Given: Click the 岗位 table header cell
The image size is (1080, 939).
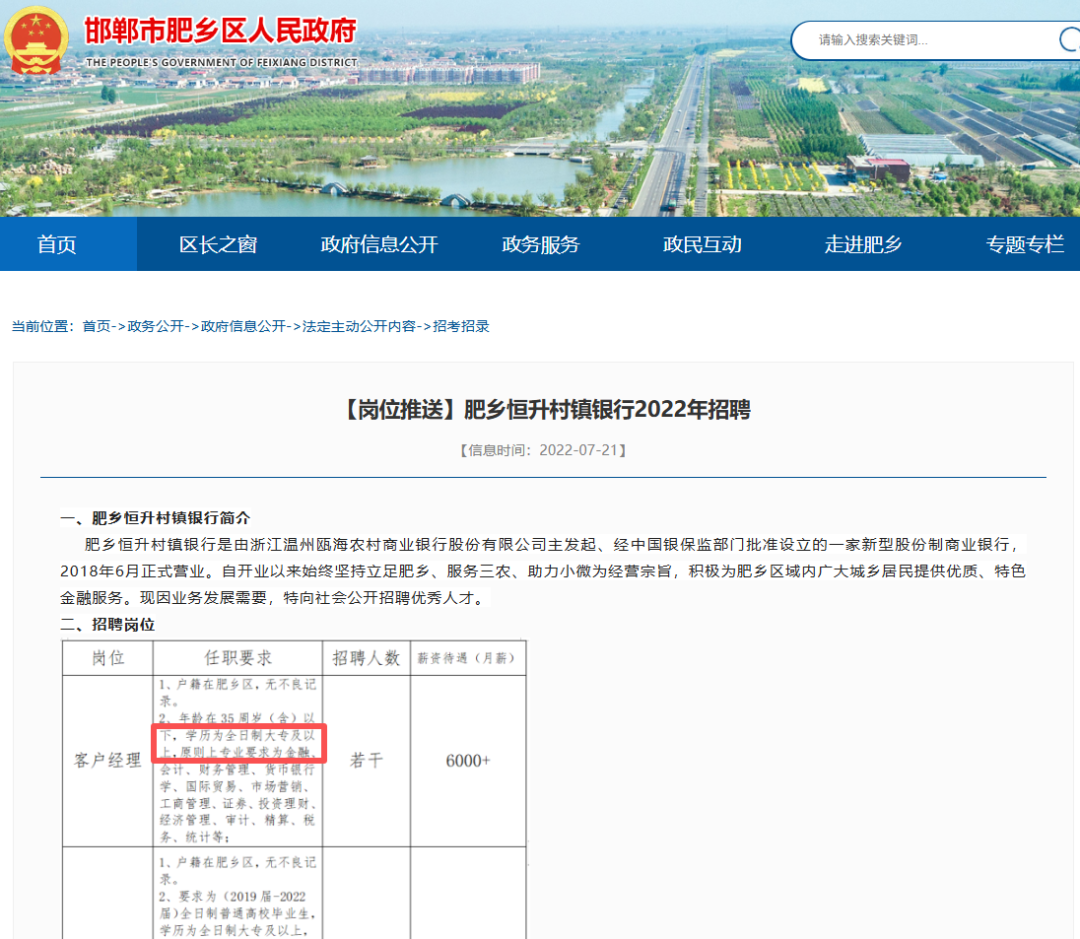Looking at the screenshot, I should pyautogui.click(x=108, y=658).
